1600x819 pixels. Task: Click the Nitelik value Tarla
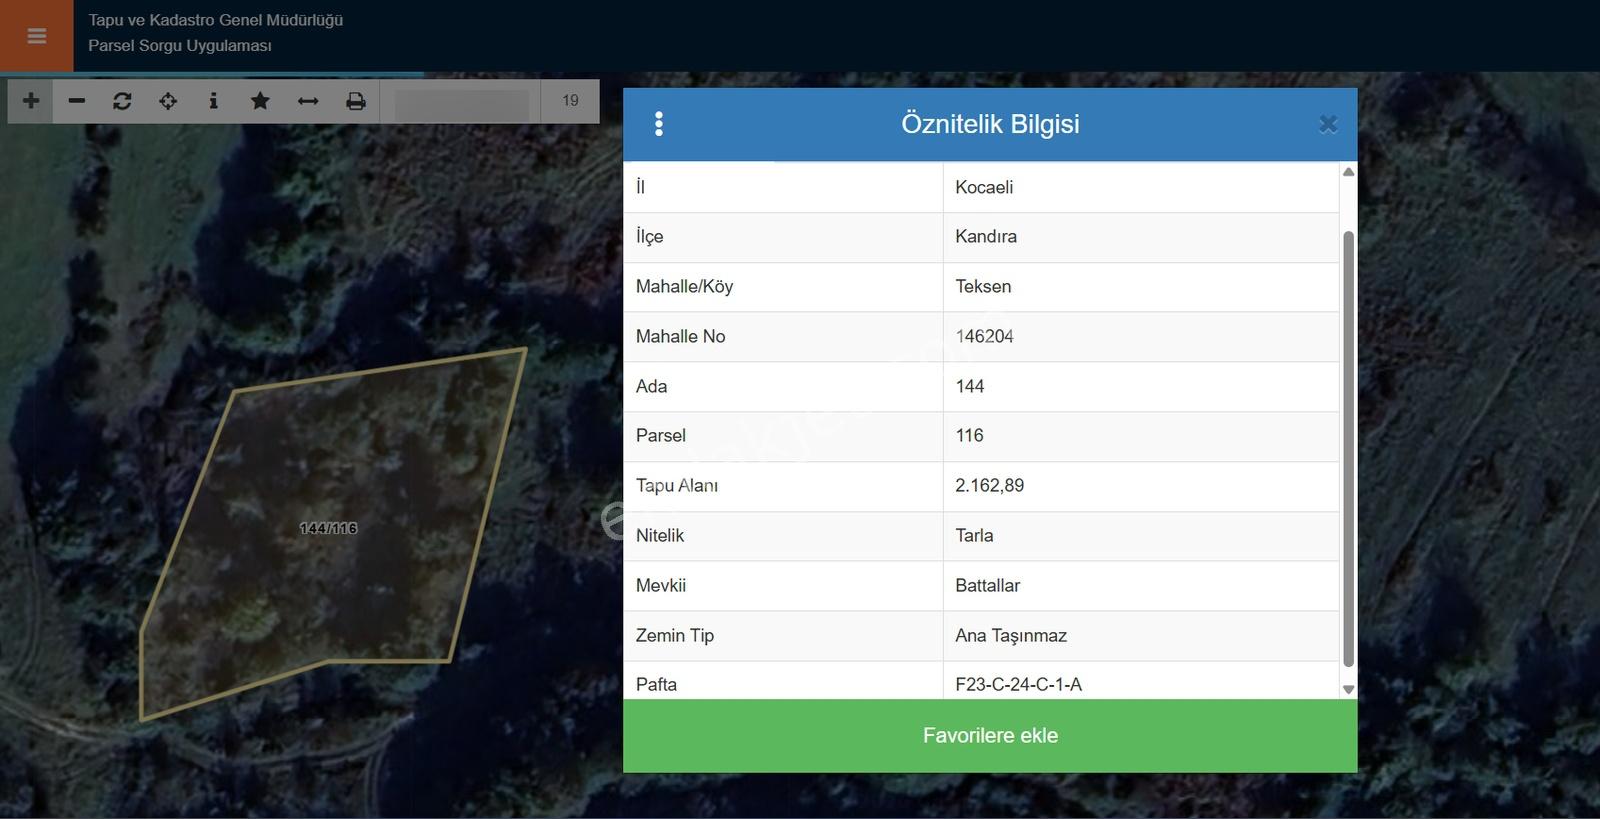(x=974, y=535)
